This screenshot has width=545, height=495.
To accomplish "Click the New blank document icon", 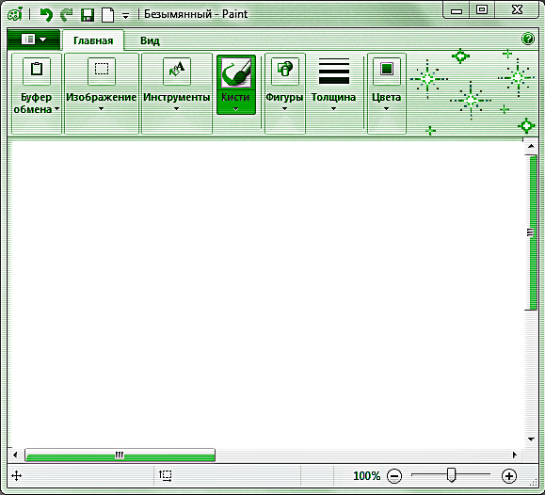I will tap(108, 15).
